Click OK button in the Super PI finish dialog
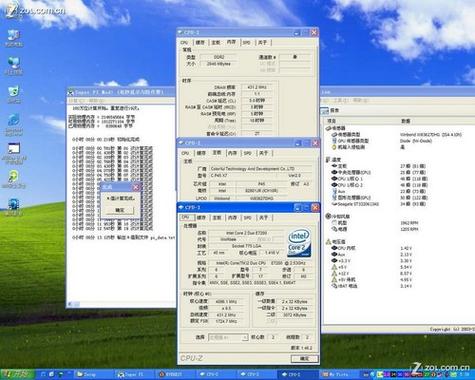 (120, 210)
